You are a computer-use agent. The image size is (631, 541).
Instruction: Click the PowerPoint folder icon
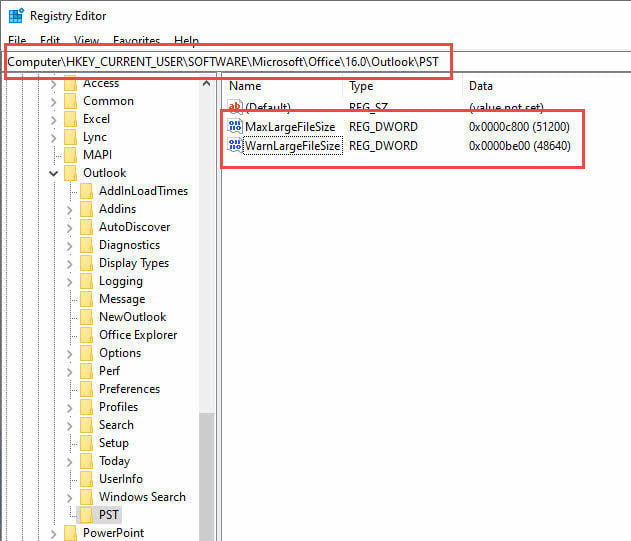(x=70, y=533)
